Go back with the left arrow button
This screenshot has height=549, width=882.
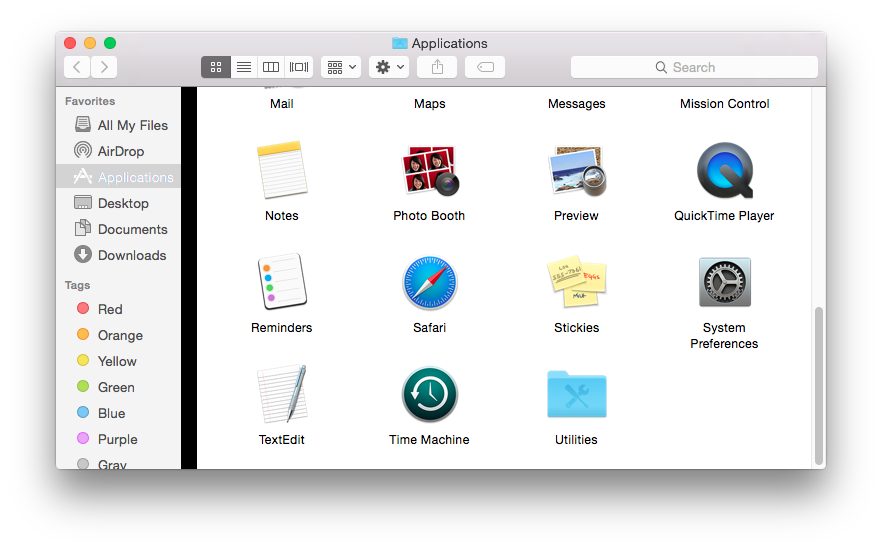[x=77, y=67]
